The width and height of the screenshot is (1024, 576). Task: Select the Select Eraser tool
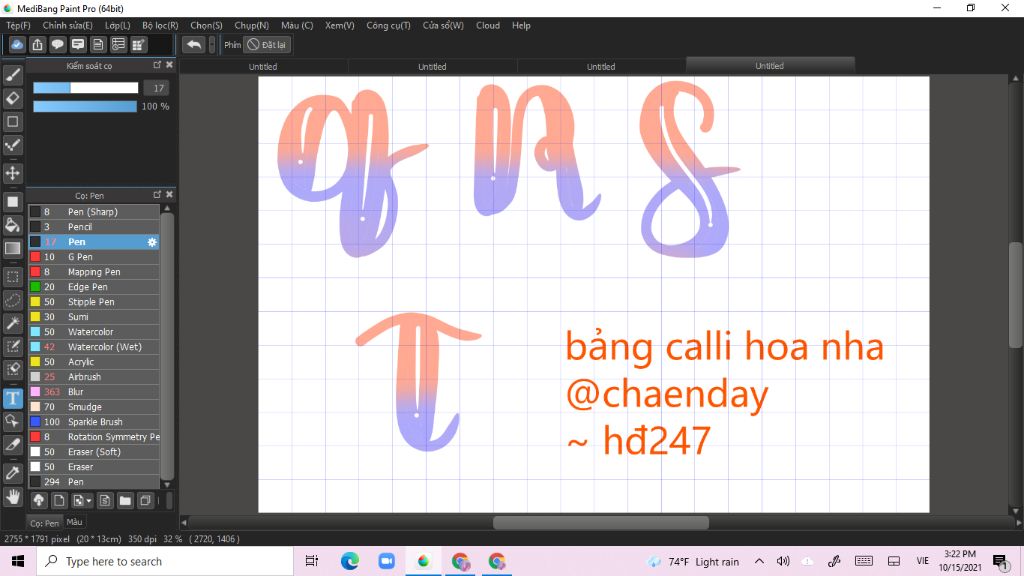[x=12, y=370]
